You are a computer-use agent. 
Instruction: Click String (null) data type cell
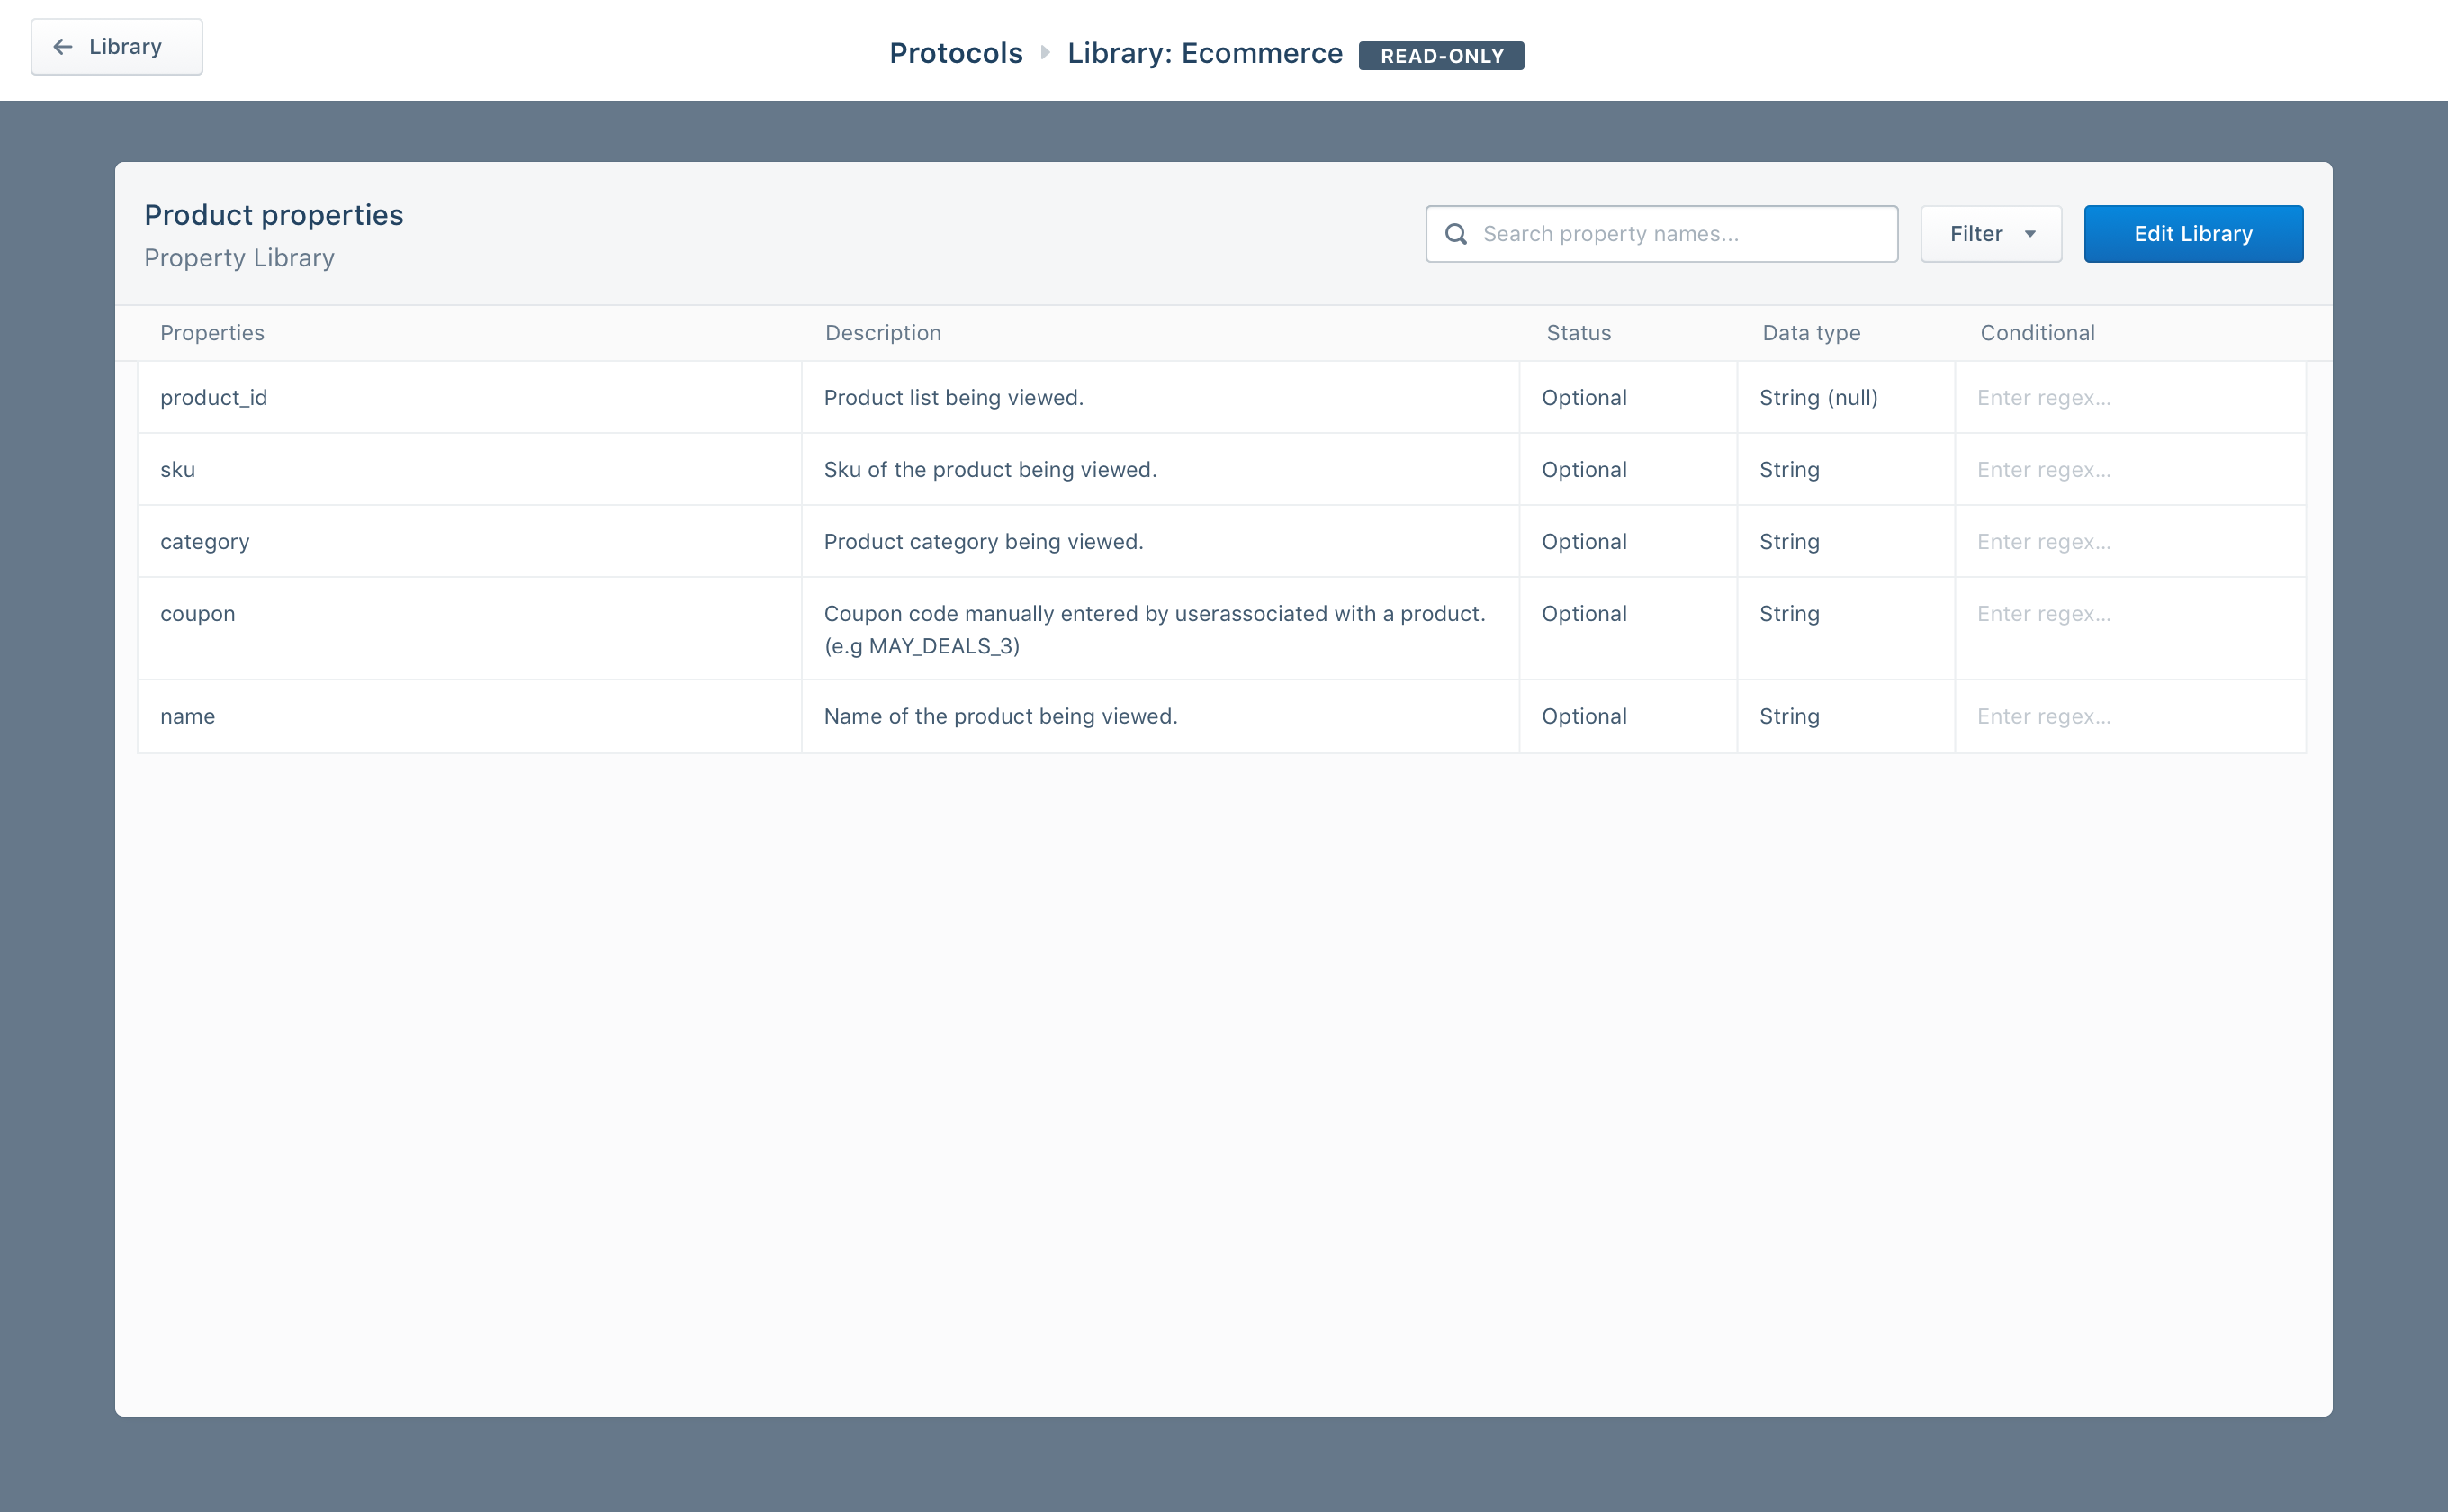pyautogui.click(x=1818, y=398)
